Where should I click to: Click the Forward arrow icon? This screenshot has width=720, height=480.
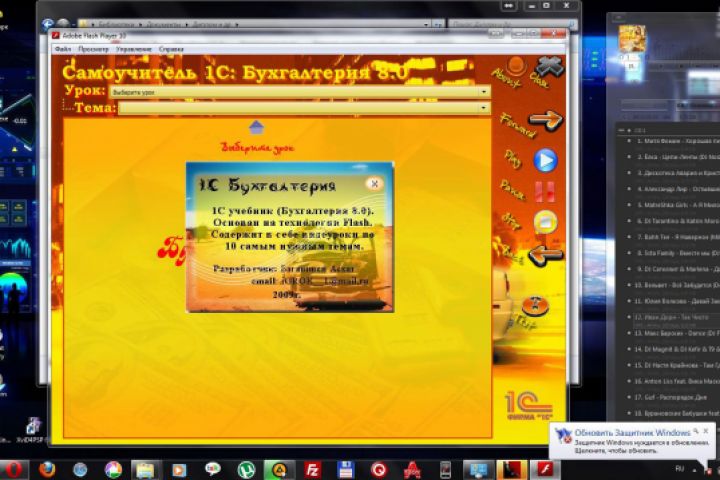[x=545, y=120]
